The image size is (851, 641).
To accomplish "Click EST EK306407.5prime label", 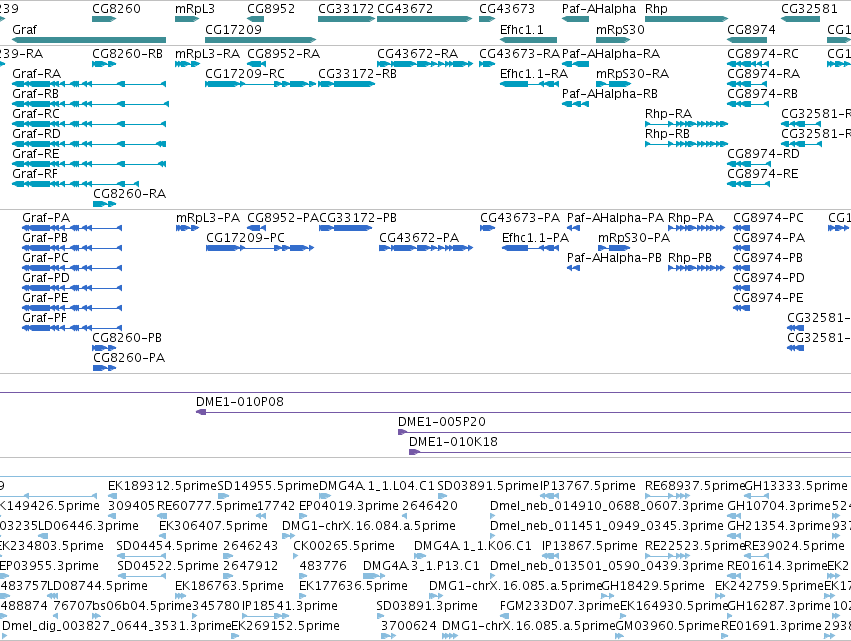I will click(213, 525).
